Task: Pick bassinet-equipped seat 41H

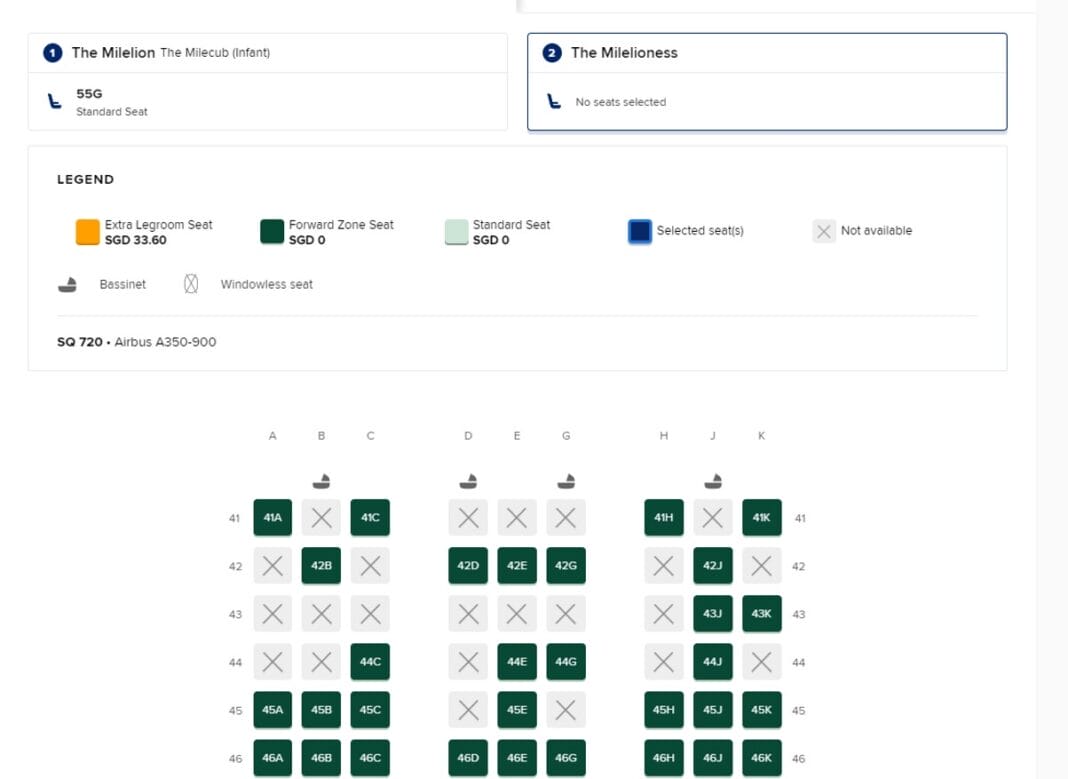Action: click(663, 517)
